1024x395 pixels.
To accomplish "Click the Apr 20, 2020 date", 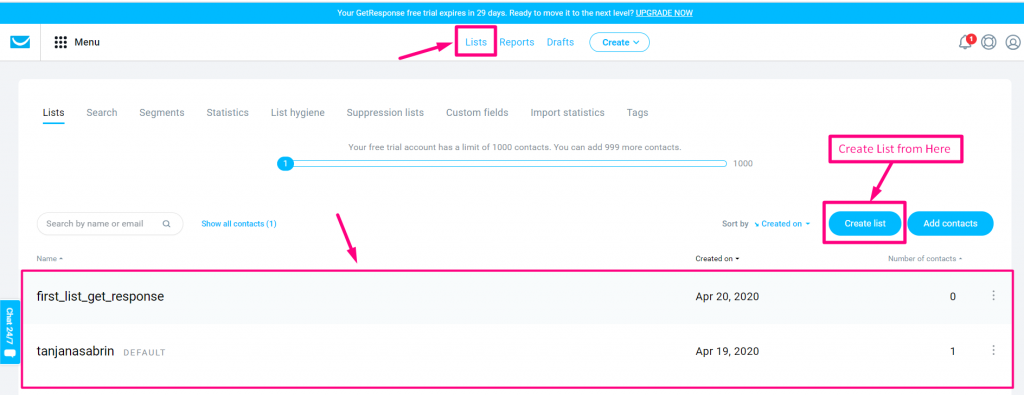I will coord(728,296).
